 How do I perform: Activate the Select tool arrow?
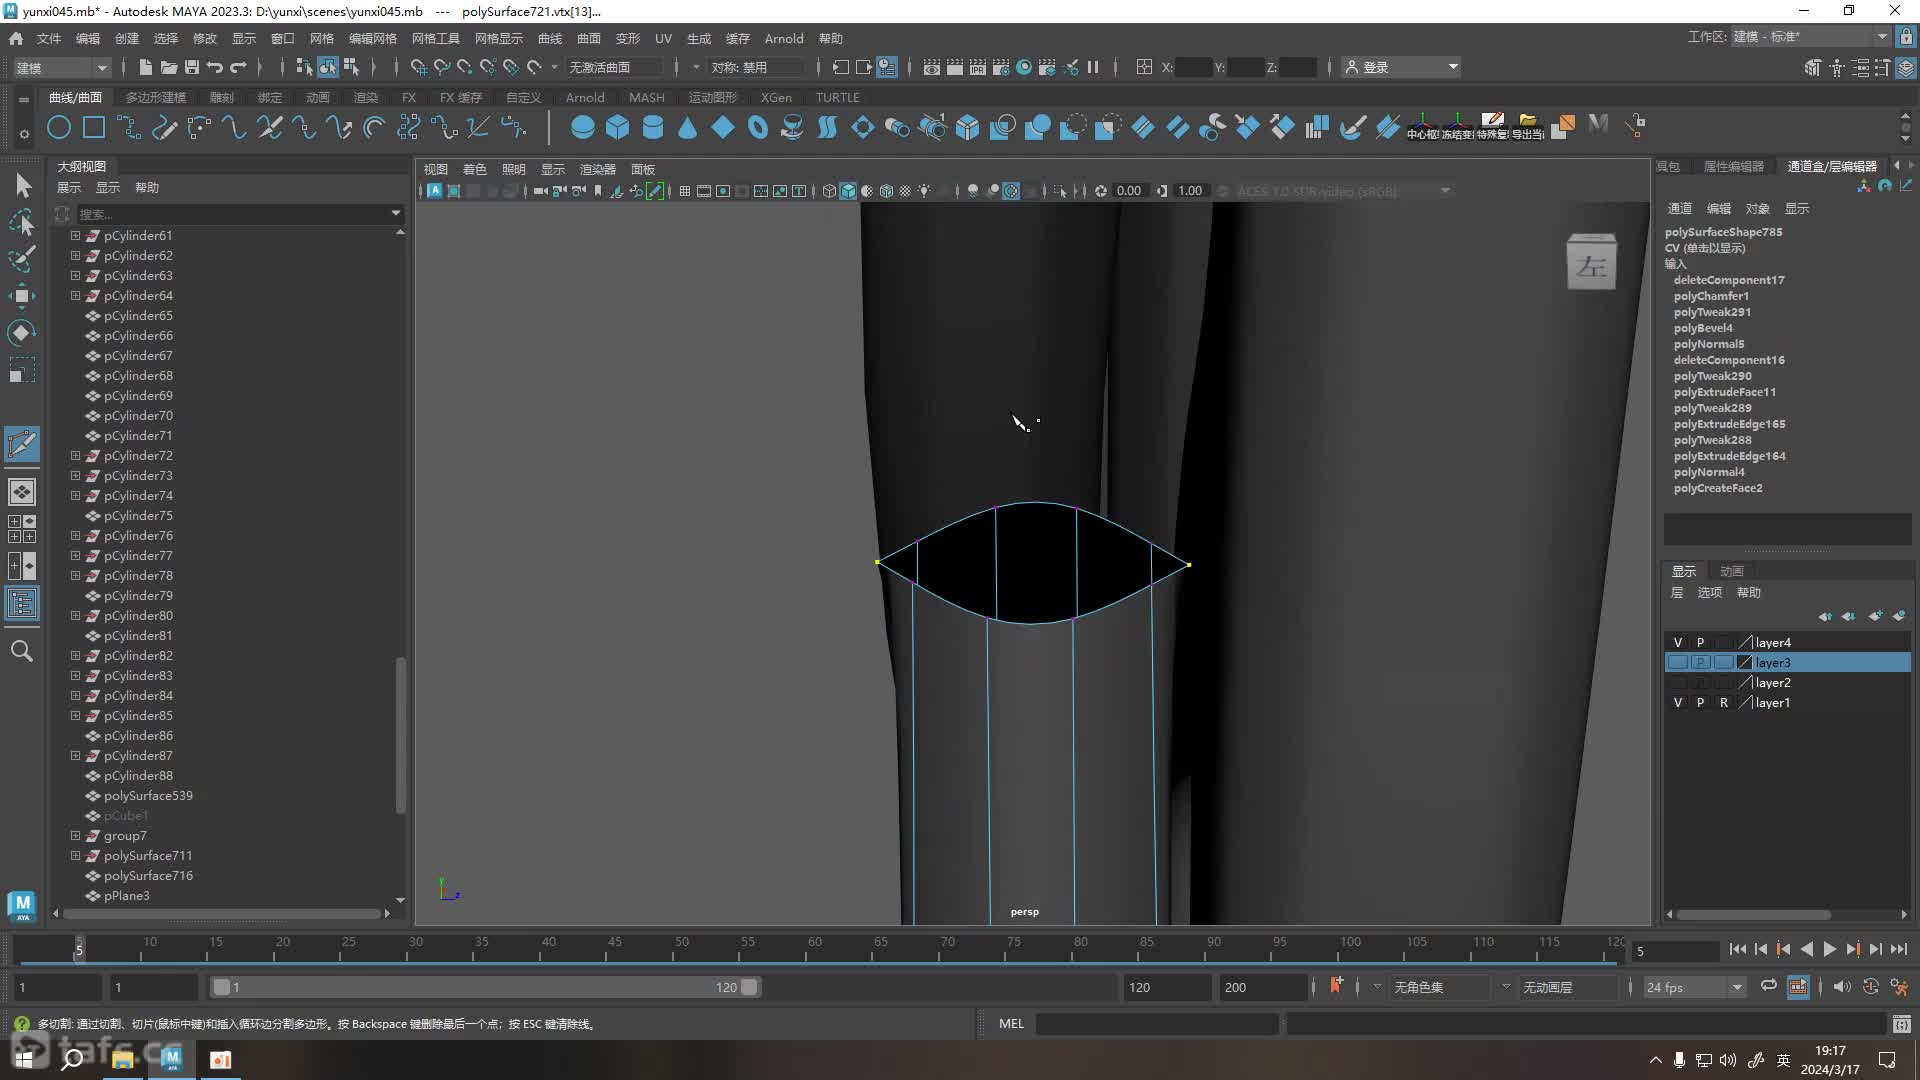point(22,185)
